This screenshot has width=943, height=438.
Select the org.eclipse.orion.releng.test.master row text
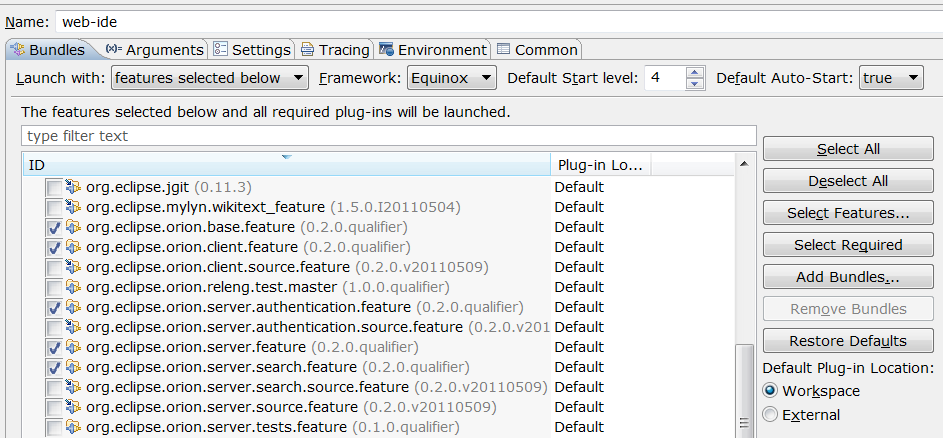(268, 287)
